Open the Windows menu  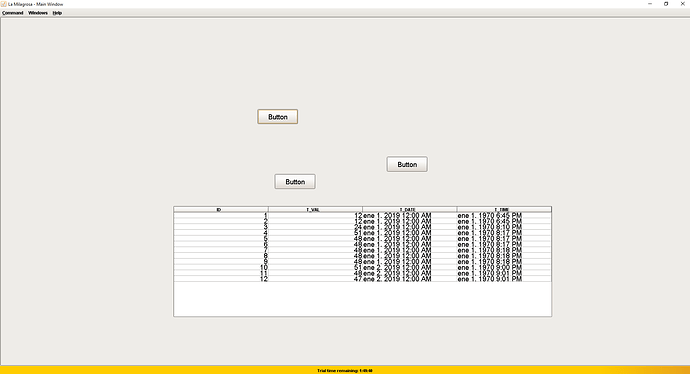[38, 13]
